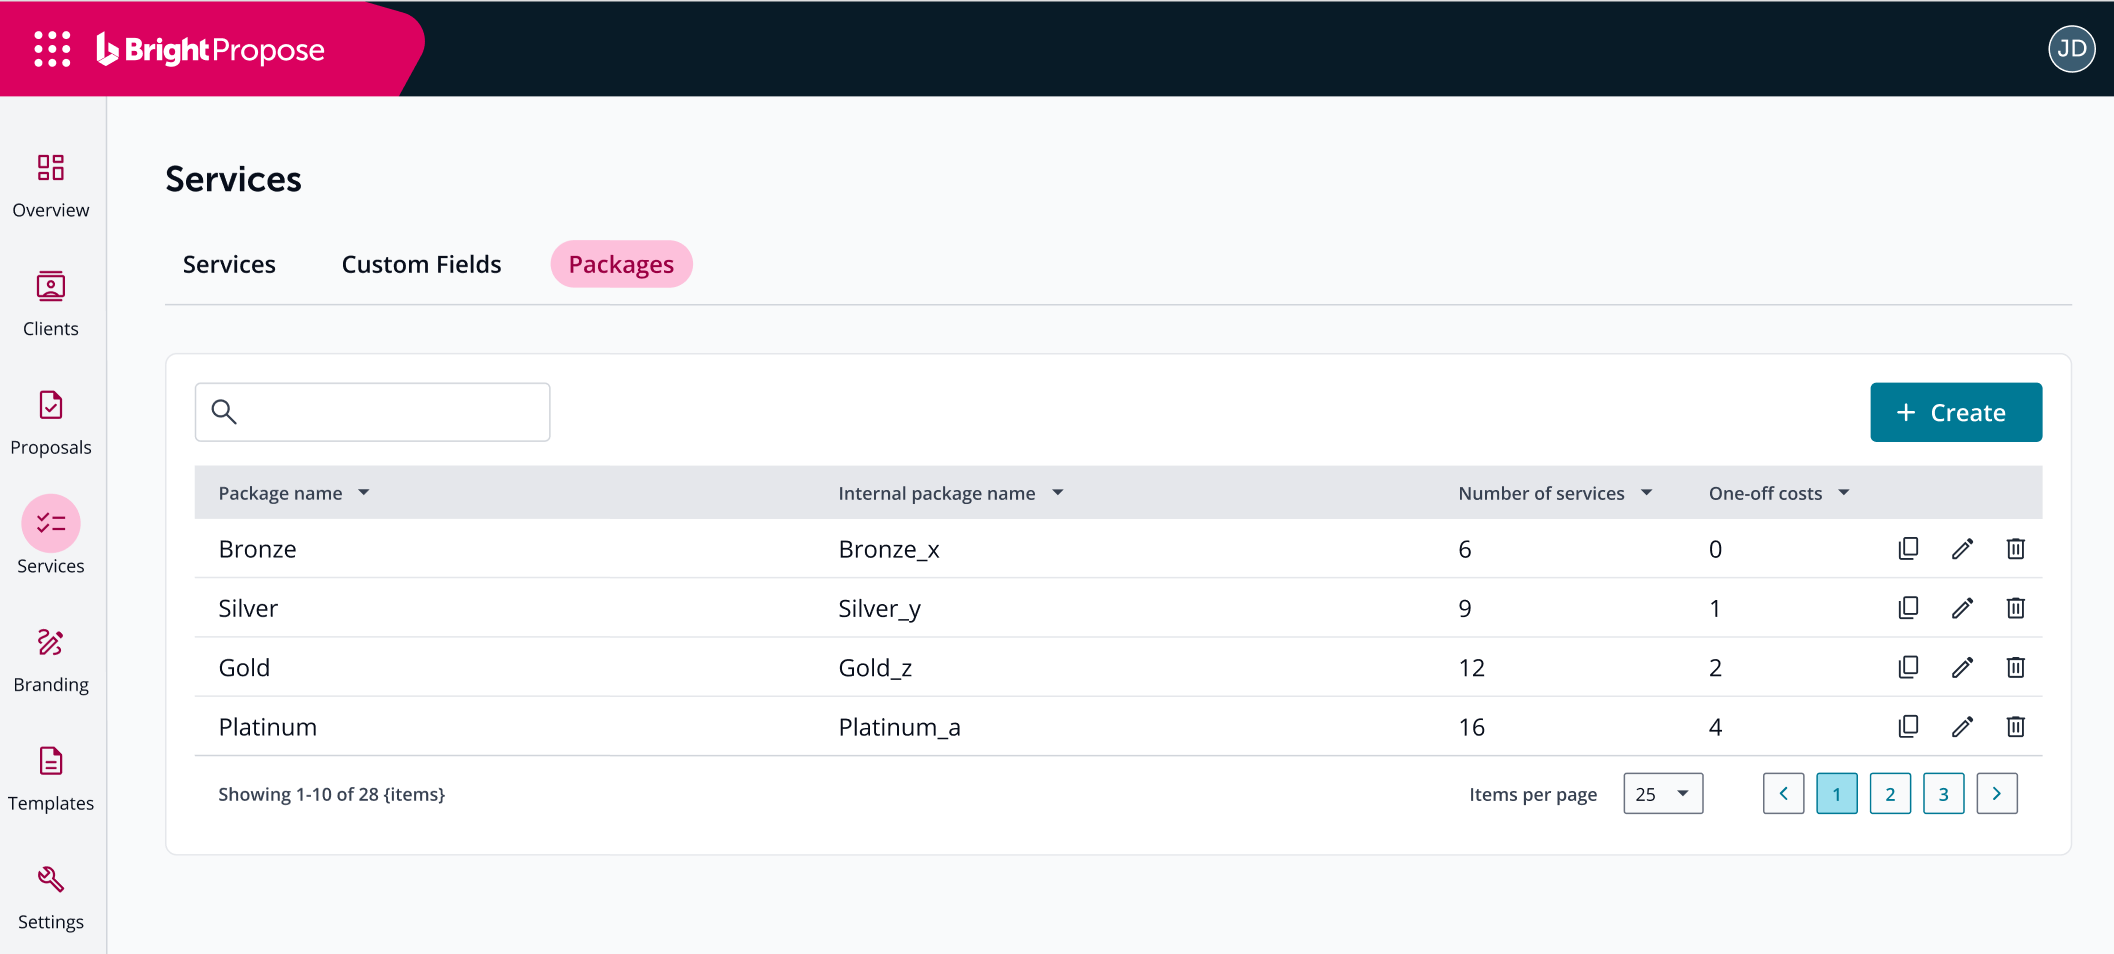This screenshot has width=2114, height=954.
Task: Delete the Platinum package
Action: [2015, 727]
